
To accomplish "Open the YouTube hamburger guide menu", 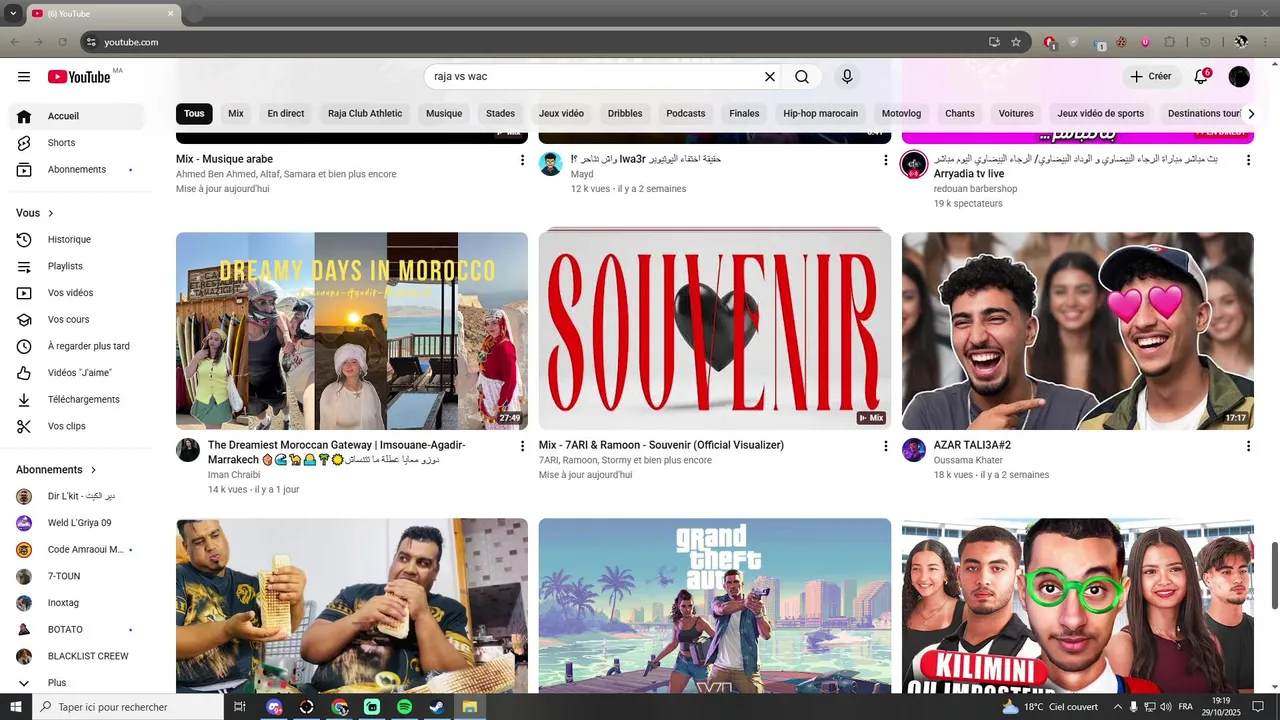I will click(24, 77).
